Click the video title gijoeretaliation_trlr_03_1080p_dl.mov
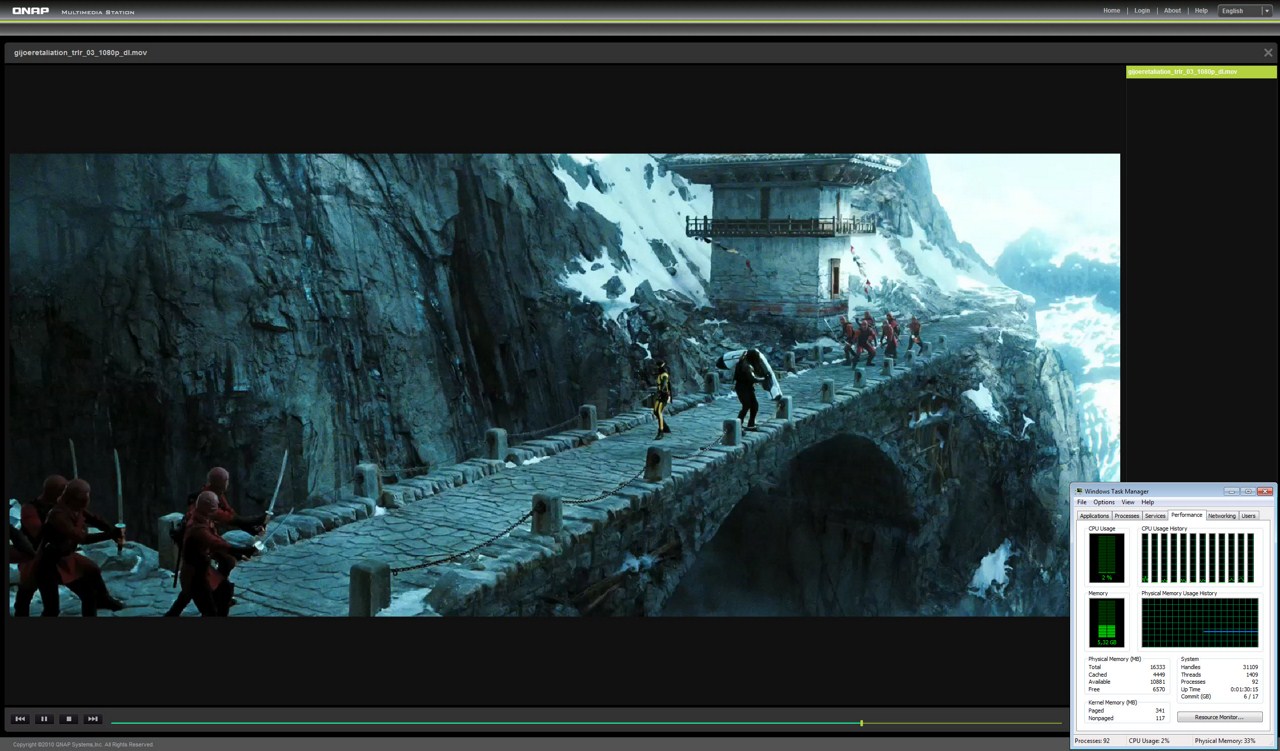Viewport: 1280px width, 751px height. (80, 52)
